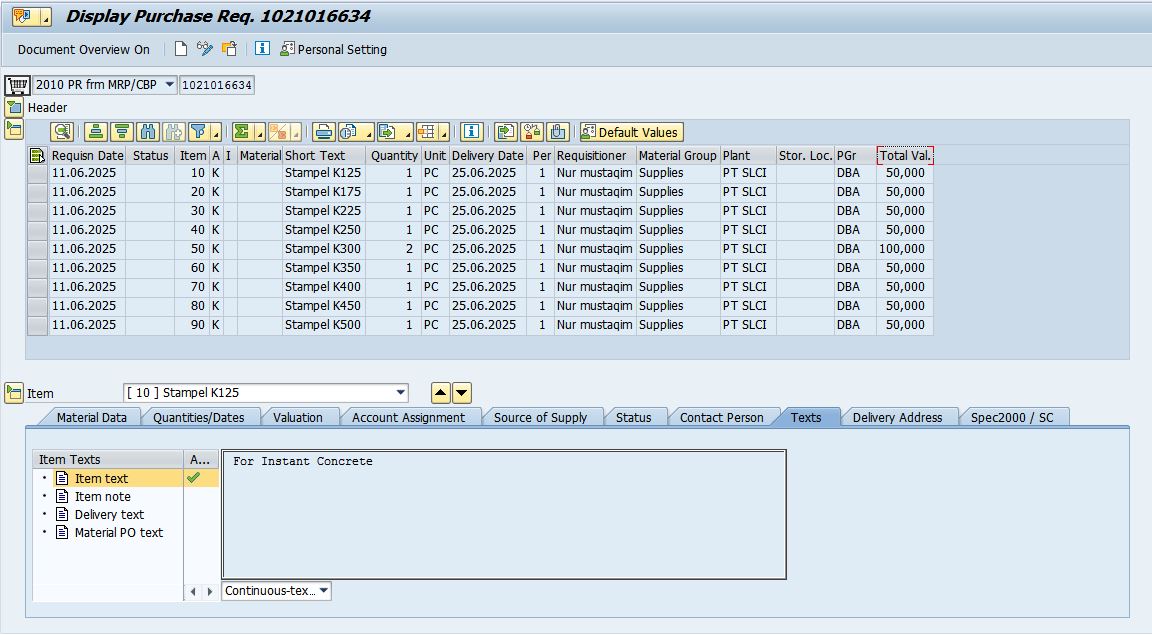Viewport: 1152px width, 635px height.
Task: Click the Set Filter funnel icon
Action: (198, 132)
